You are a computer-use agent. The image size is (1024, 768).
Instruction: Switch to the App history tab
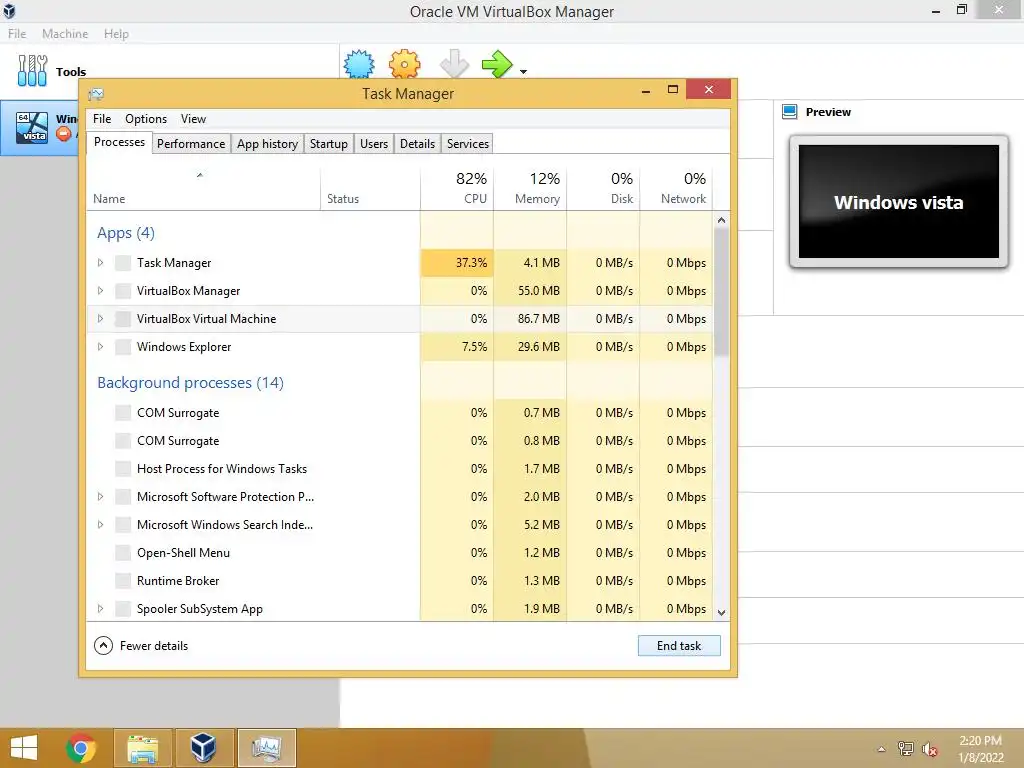pyautogui.click(x=267, y=144)
